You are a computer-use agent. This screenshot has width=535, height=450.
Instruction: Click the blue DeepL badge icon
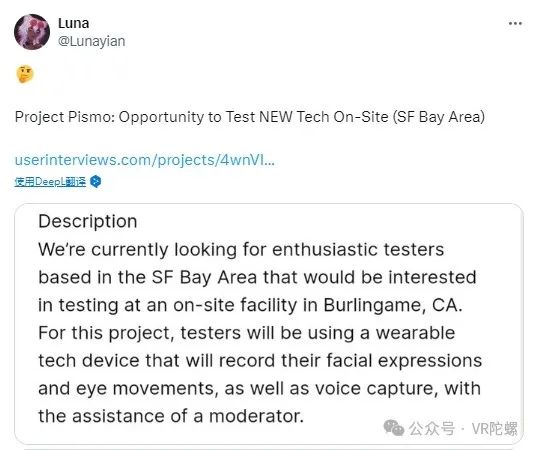coord(96,182)
